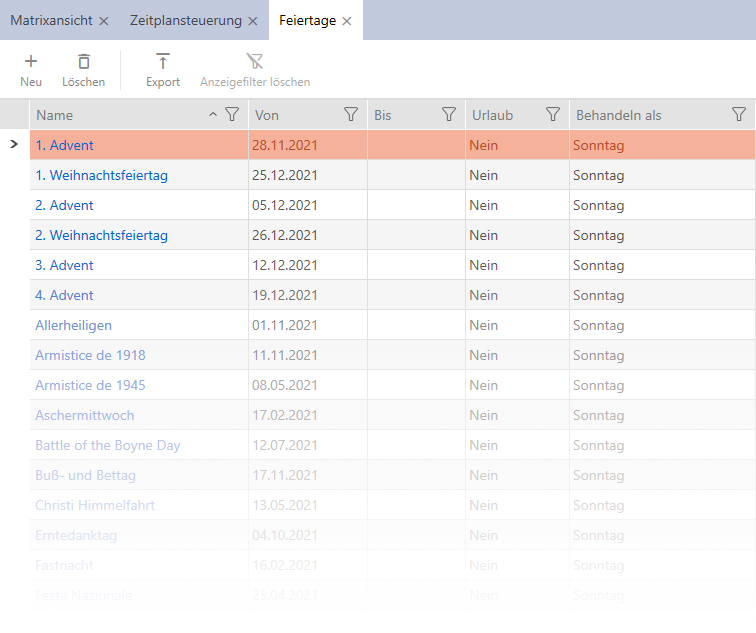Select the 1. Weihnachtsfeiertag entry
The height and width of the screenshot is (633, 756).
click(101, 175)
